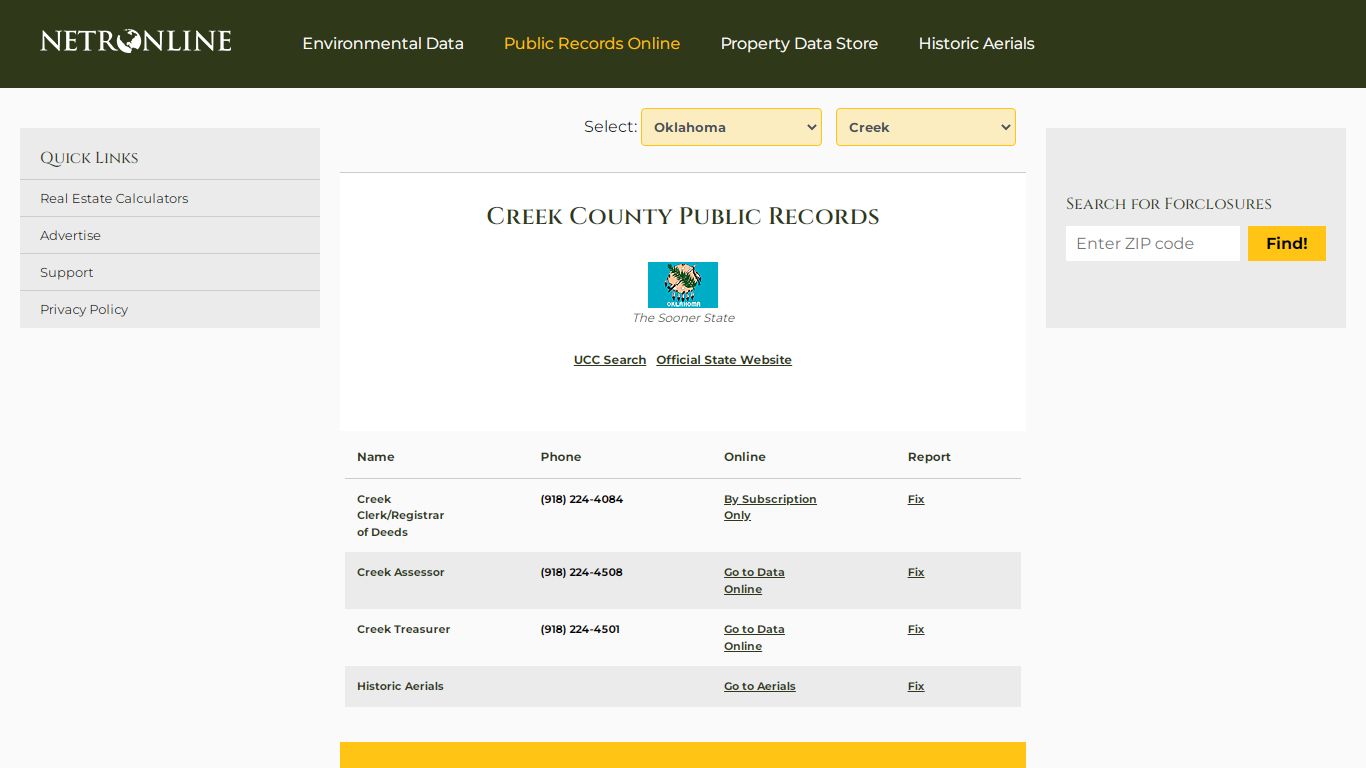Image resolution: width=1366 pixels, height=768 pixels.
Task: Expand the Oklahoma state dropdown
Action: (x=731, y=127)
